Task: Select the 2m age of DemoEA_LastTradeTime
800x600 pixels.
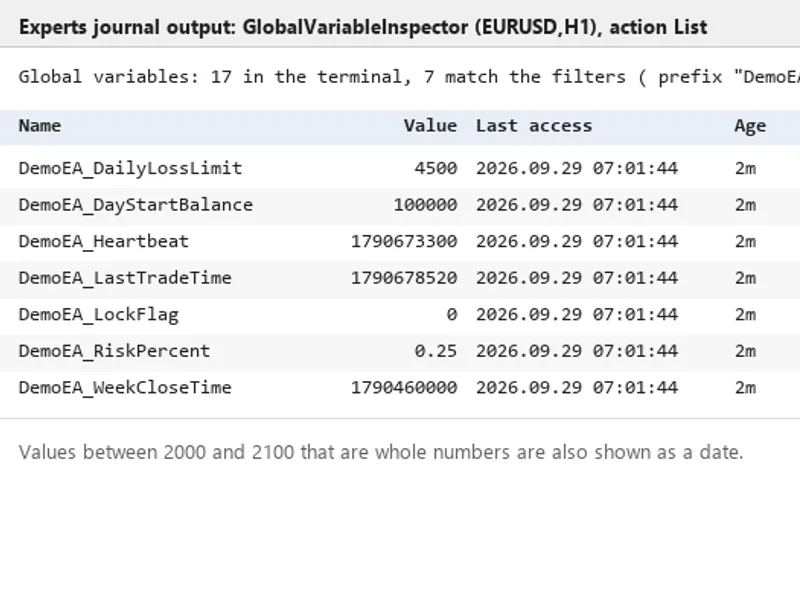Action: (745, 278)
